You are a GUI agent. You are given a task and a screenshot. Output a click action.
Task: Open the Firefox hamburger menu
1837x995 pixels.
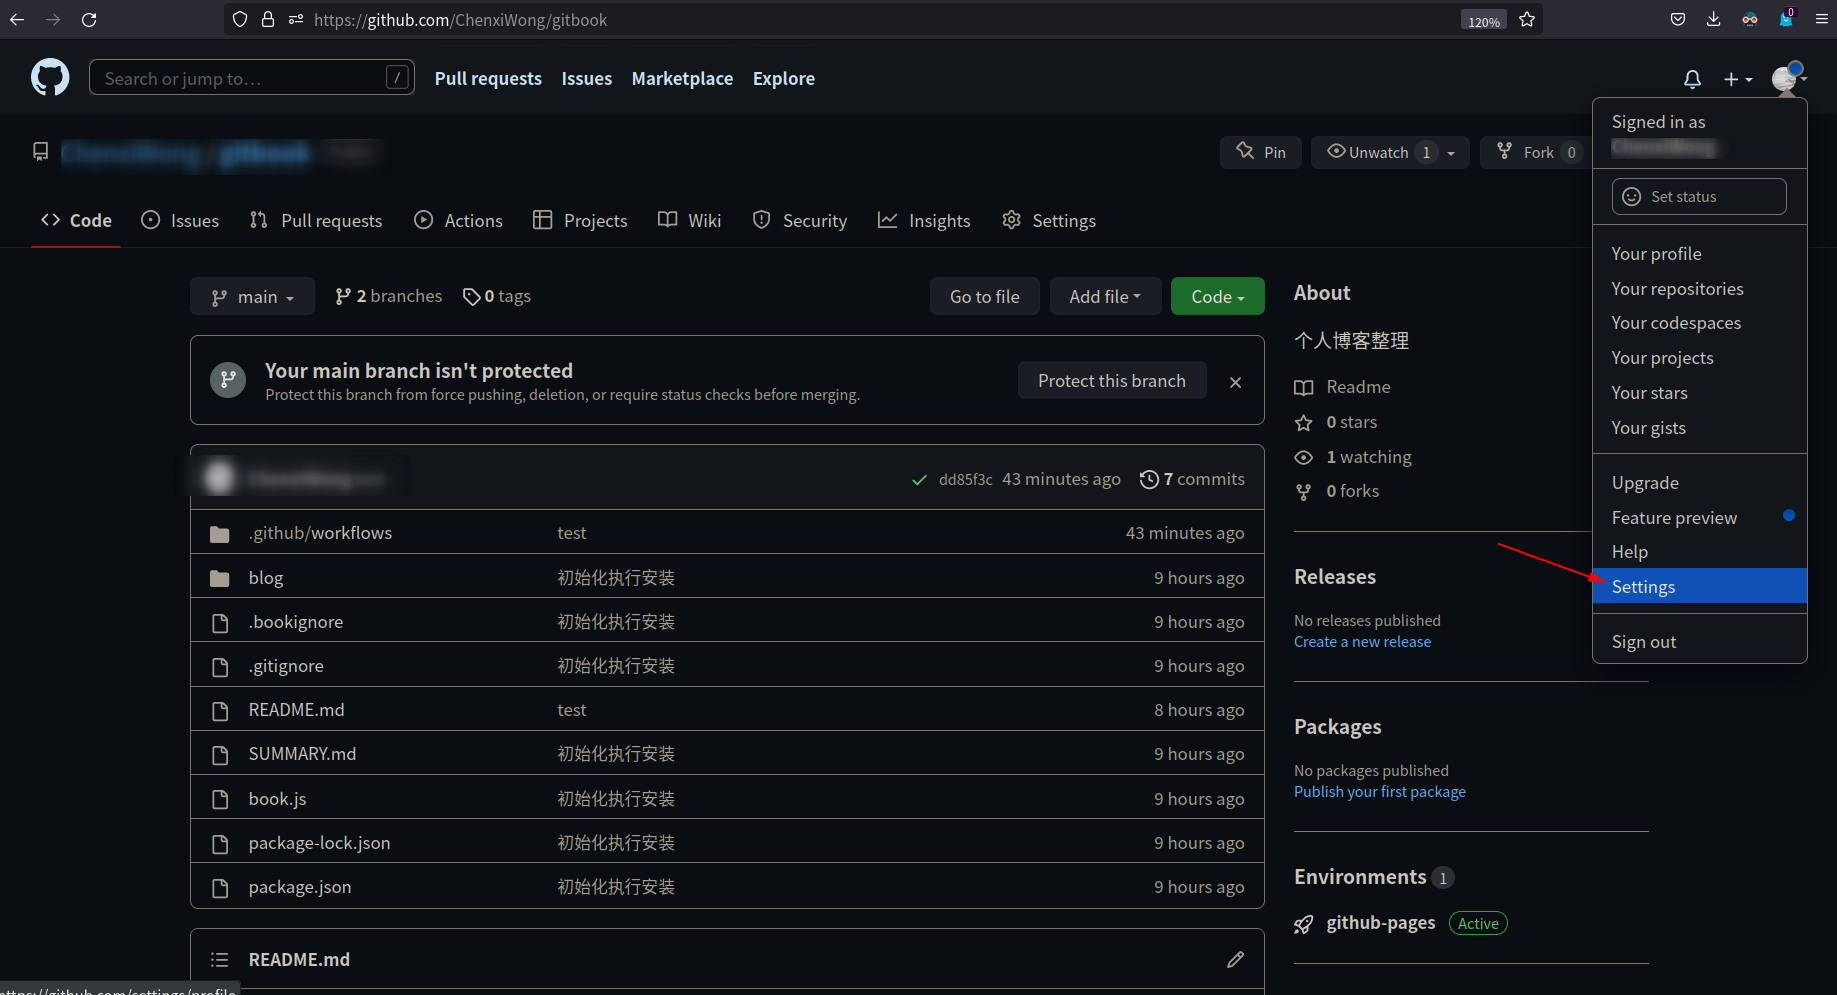[x=1821, y=19]
